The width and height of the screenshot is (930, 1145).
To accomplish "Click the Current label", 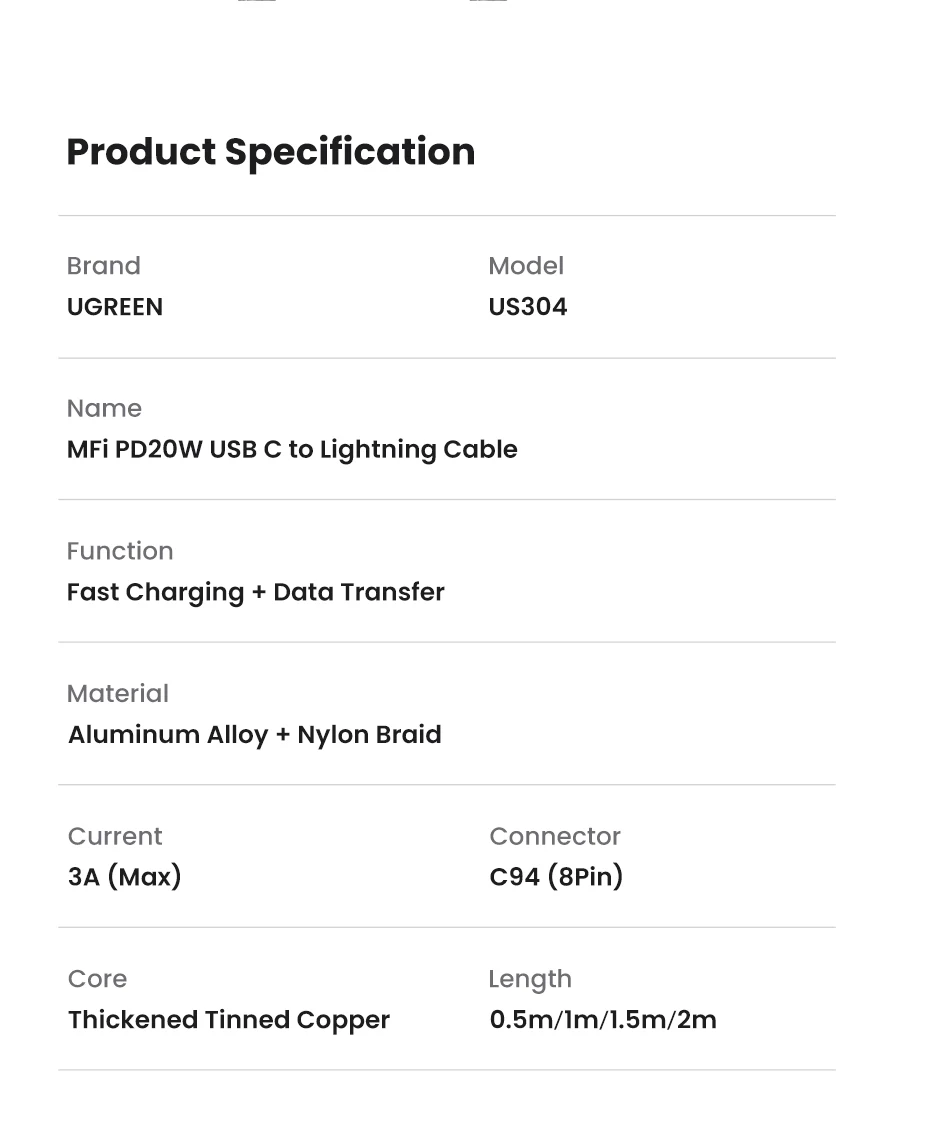I will pyautogui.click(x=115, y=836).
